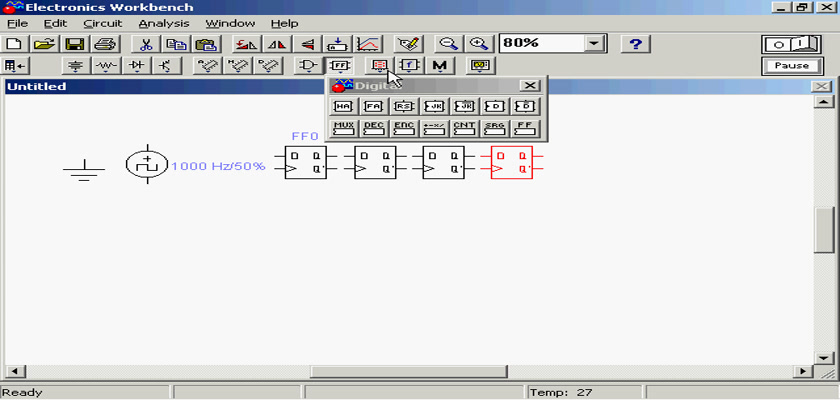This screenshot has height=400, width=840.
Task: Toggle the Instruments parts bin button
Action: coord(482,66)
